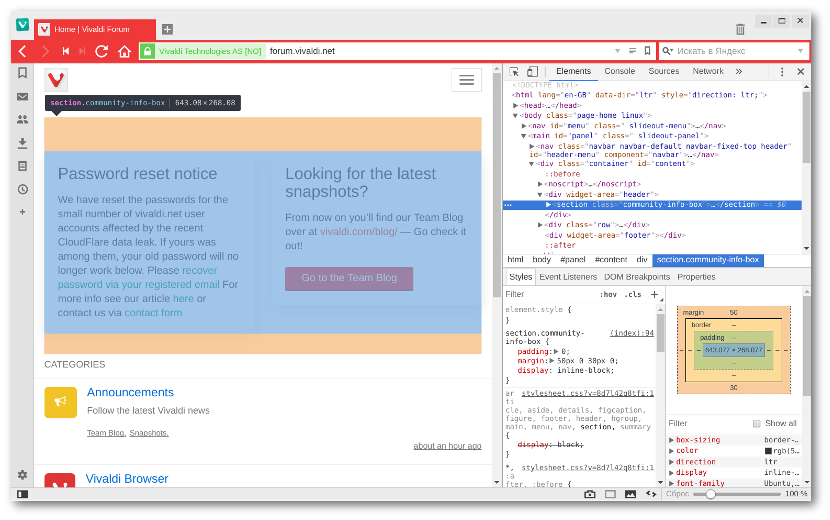Screen dimensions: 830x520
Task: Open Mail panel in sidebar
Action: 22,96
